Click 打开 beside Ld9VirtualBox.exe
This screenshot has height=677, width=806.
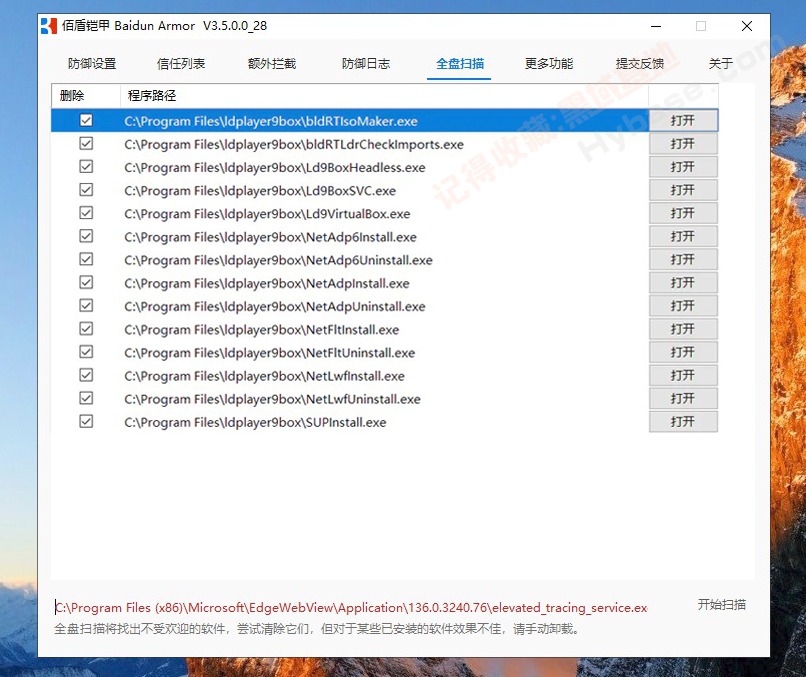(x=683, y=213)
